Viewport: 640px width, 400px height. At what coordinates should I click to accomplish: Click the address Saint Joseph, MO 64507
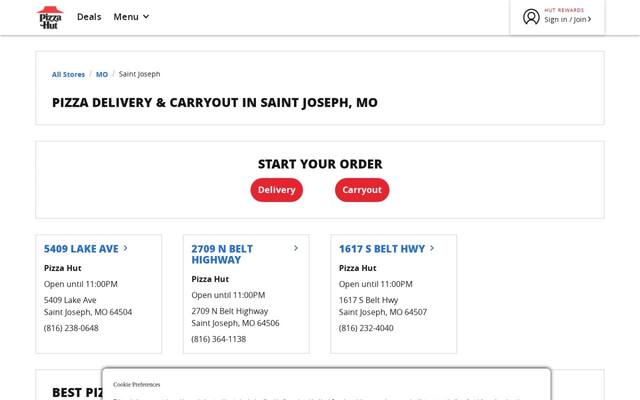[383, 312]
